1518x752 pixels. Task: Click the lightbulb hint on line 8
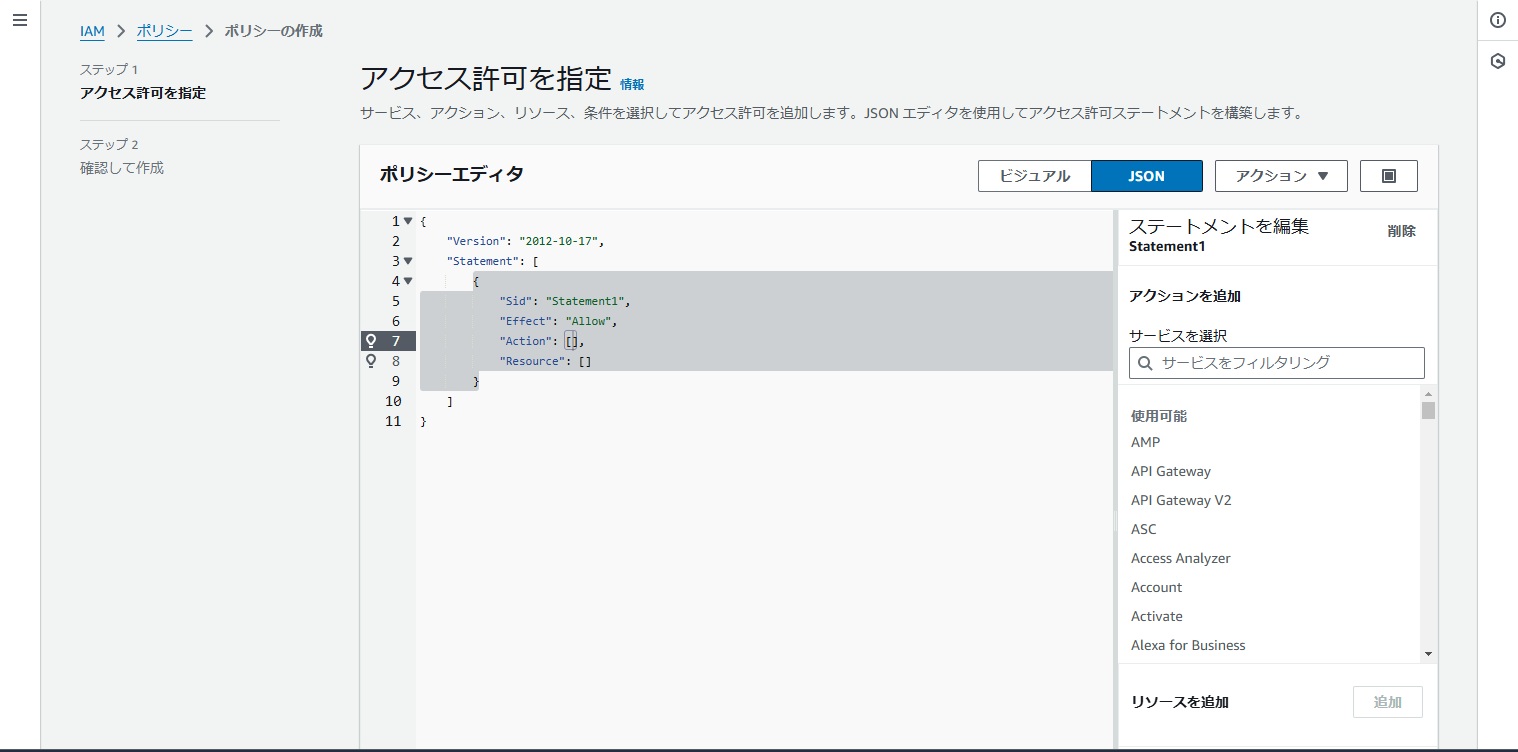[x=370, y=360]
